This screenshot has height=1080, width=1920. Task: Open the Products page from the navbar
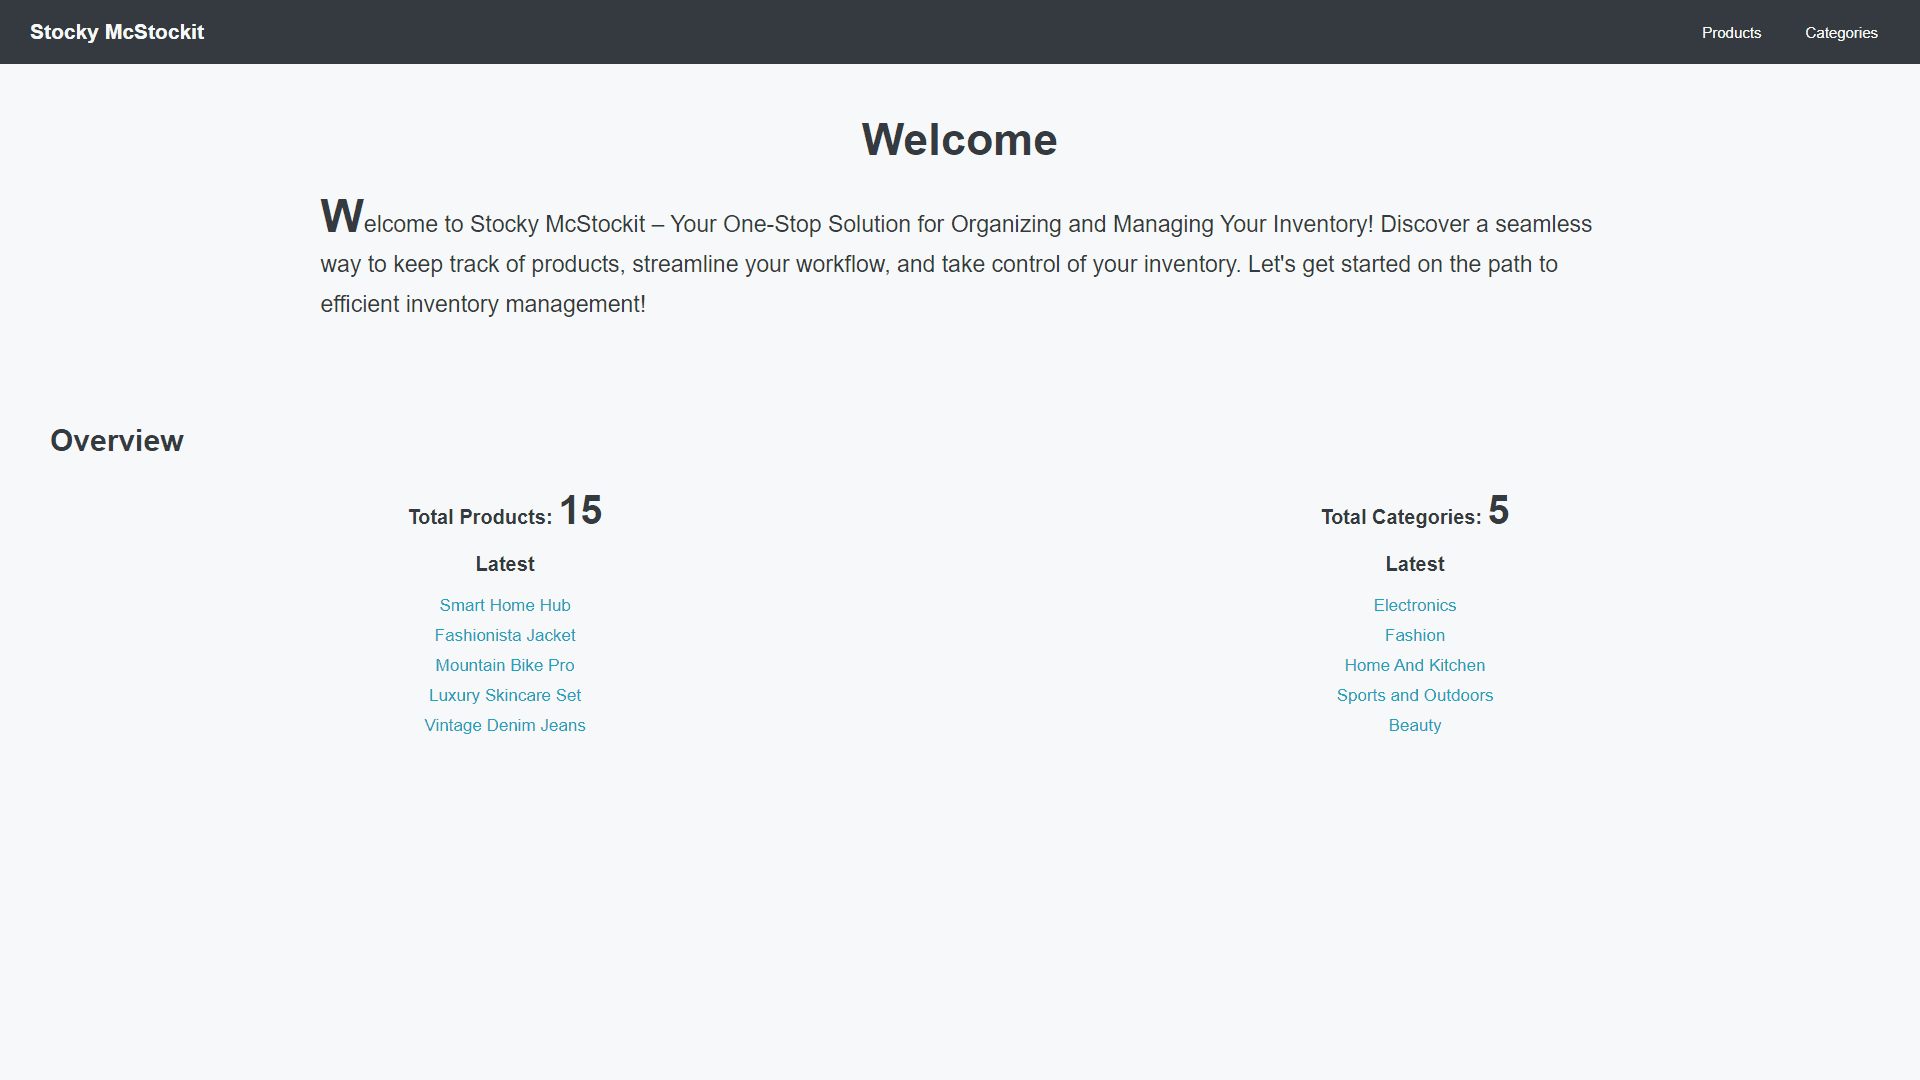click(x=1731, y=32)
